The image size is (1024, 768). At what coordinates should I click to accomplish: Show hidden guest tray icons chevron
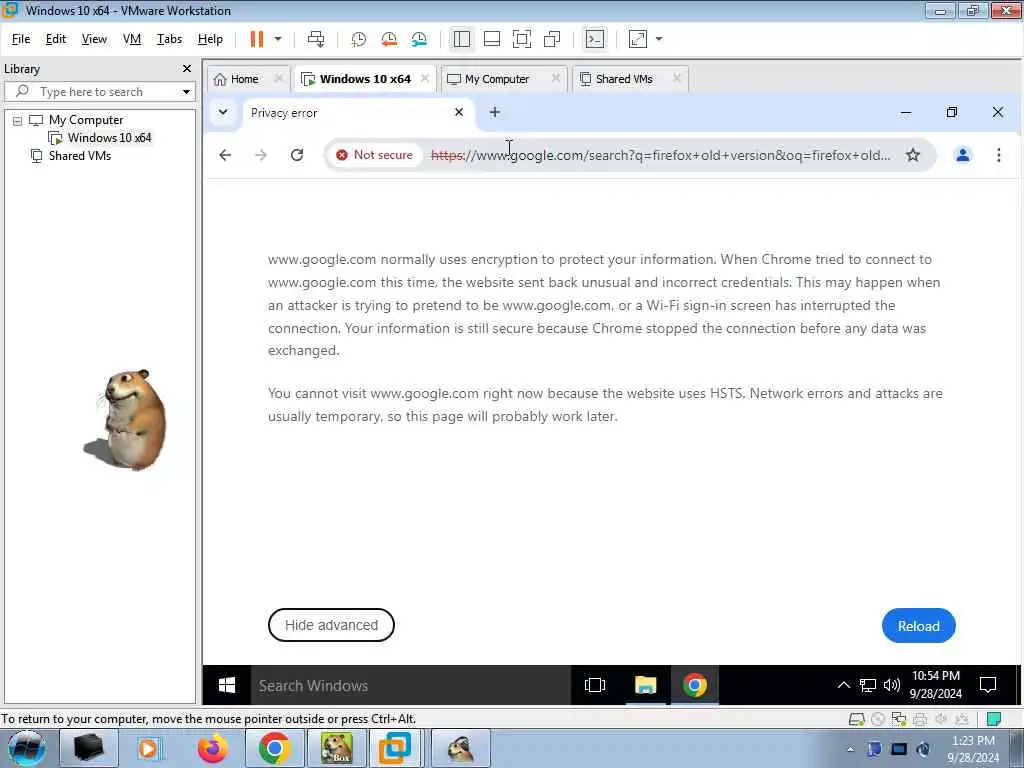click(x=844, y=685)
